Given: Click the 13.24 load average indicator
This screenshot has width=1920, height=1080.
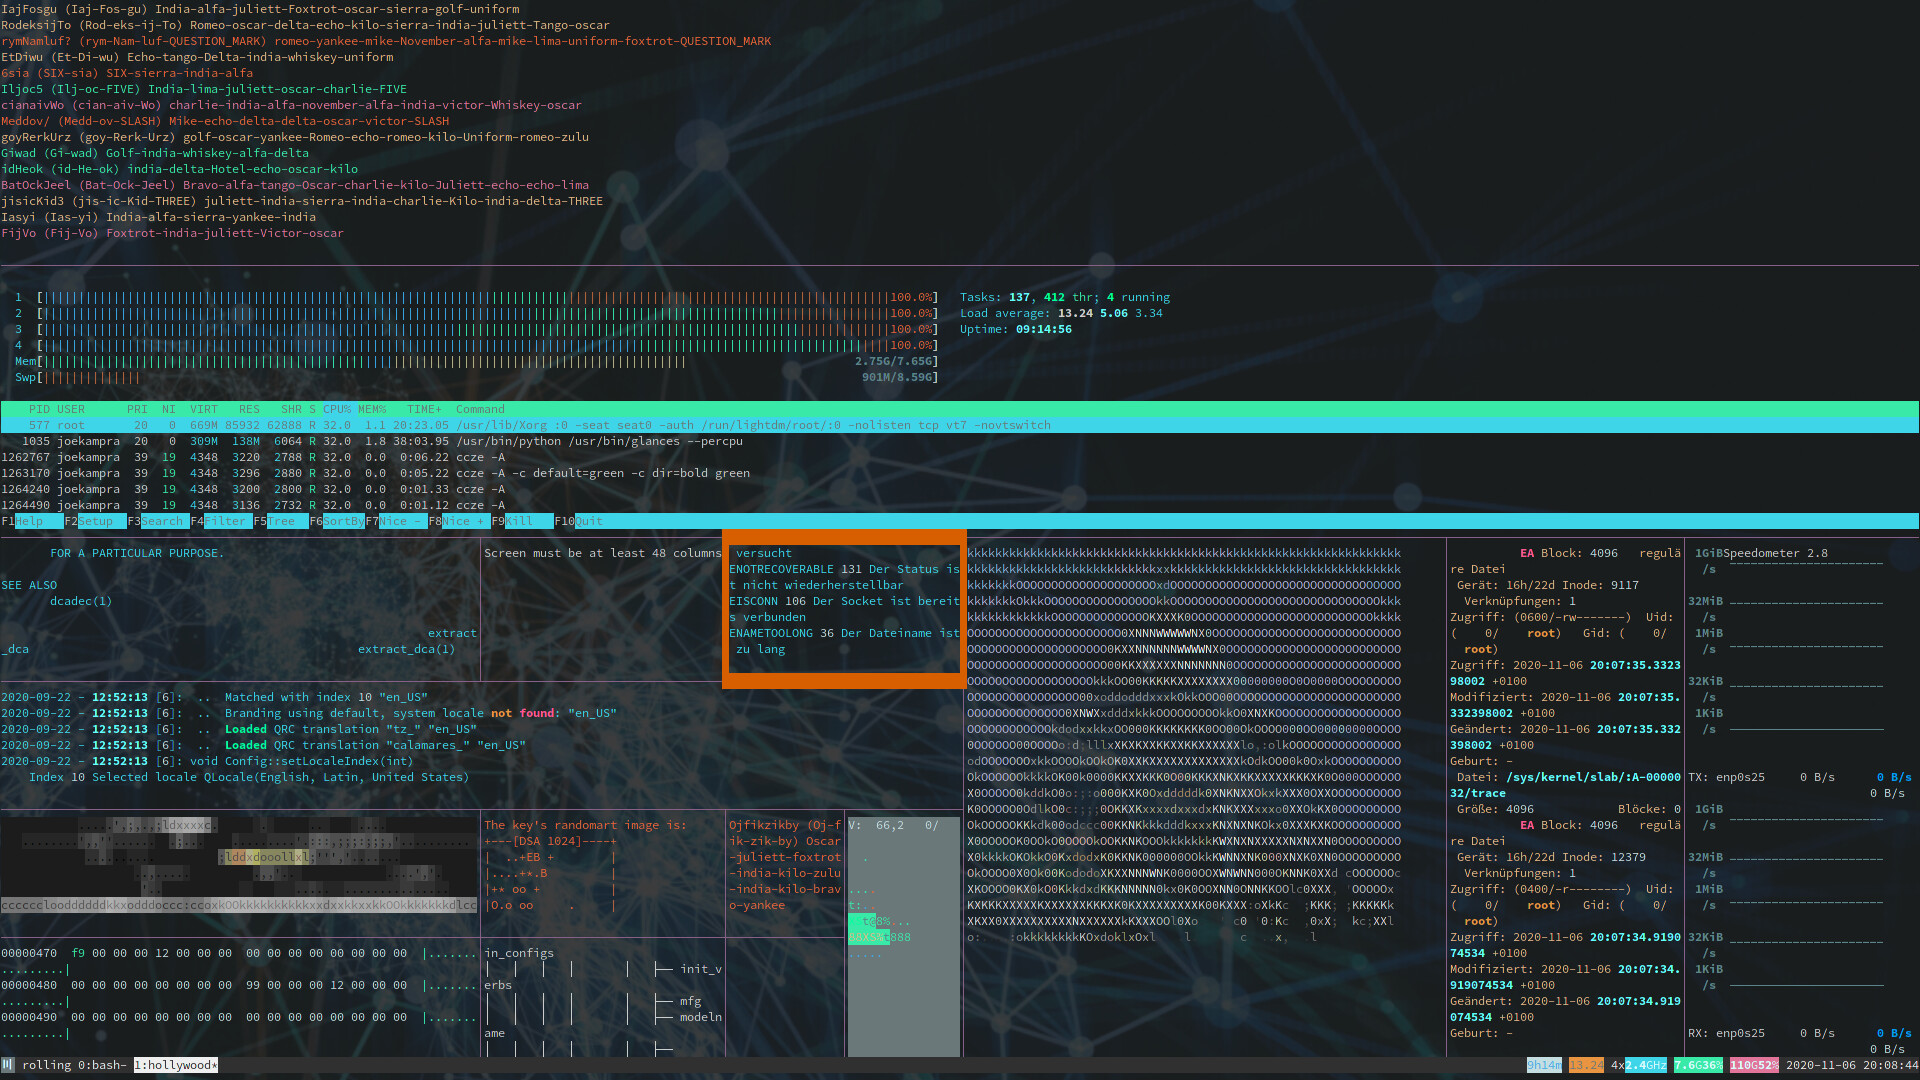Looking at the screenshot, I should click(1586, 1065).
